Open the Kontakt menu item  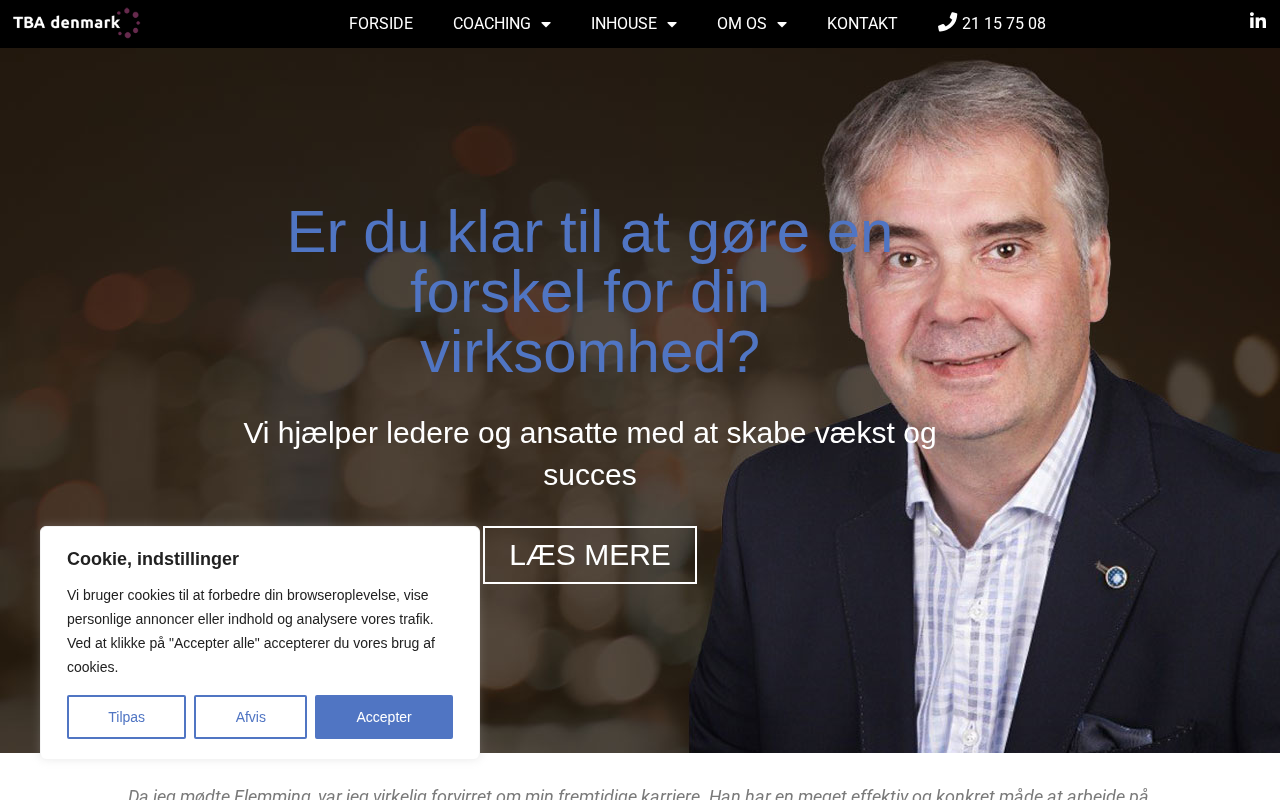(x=862, y=24)
